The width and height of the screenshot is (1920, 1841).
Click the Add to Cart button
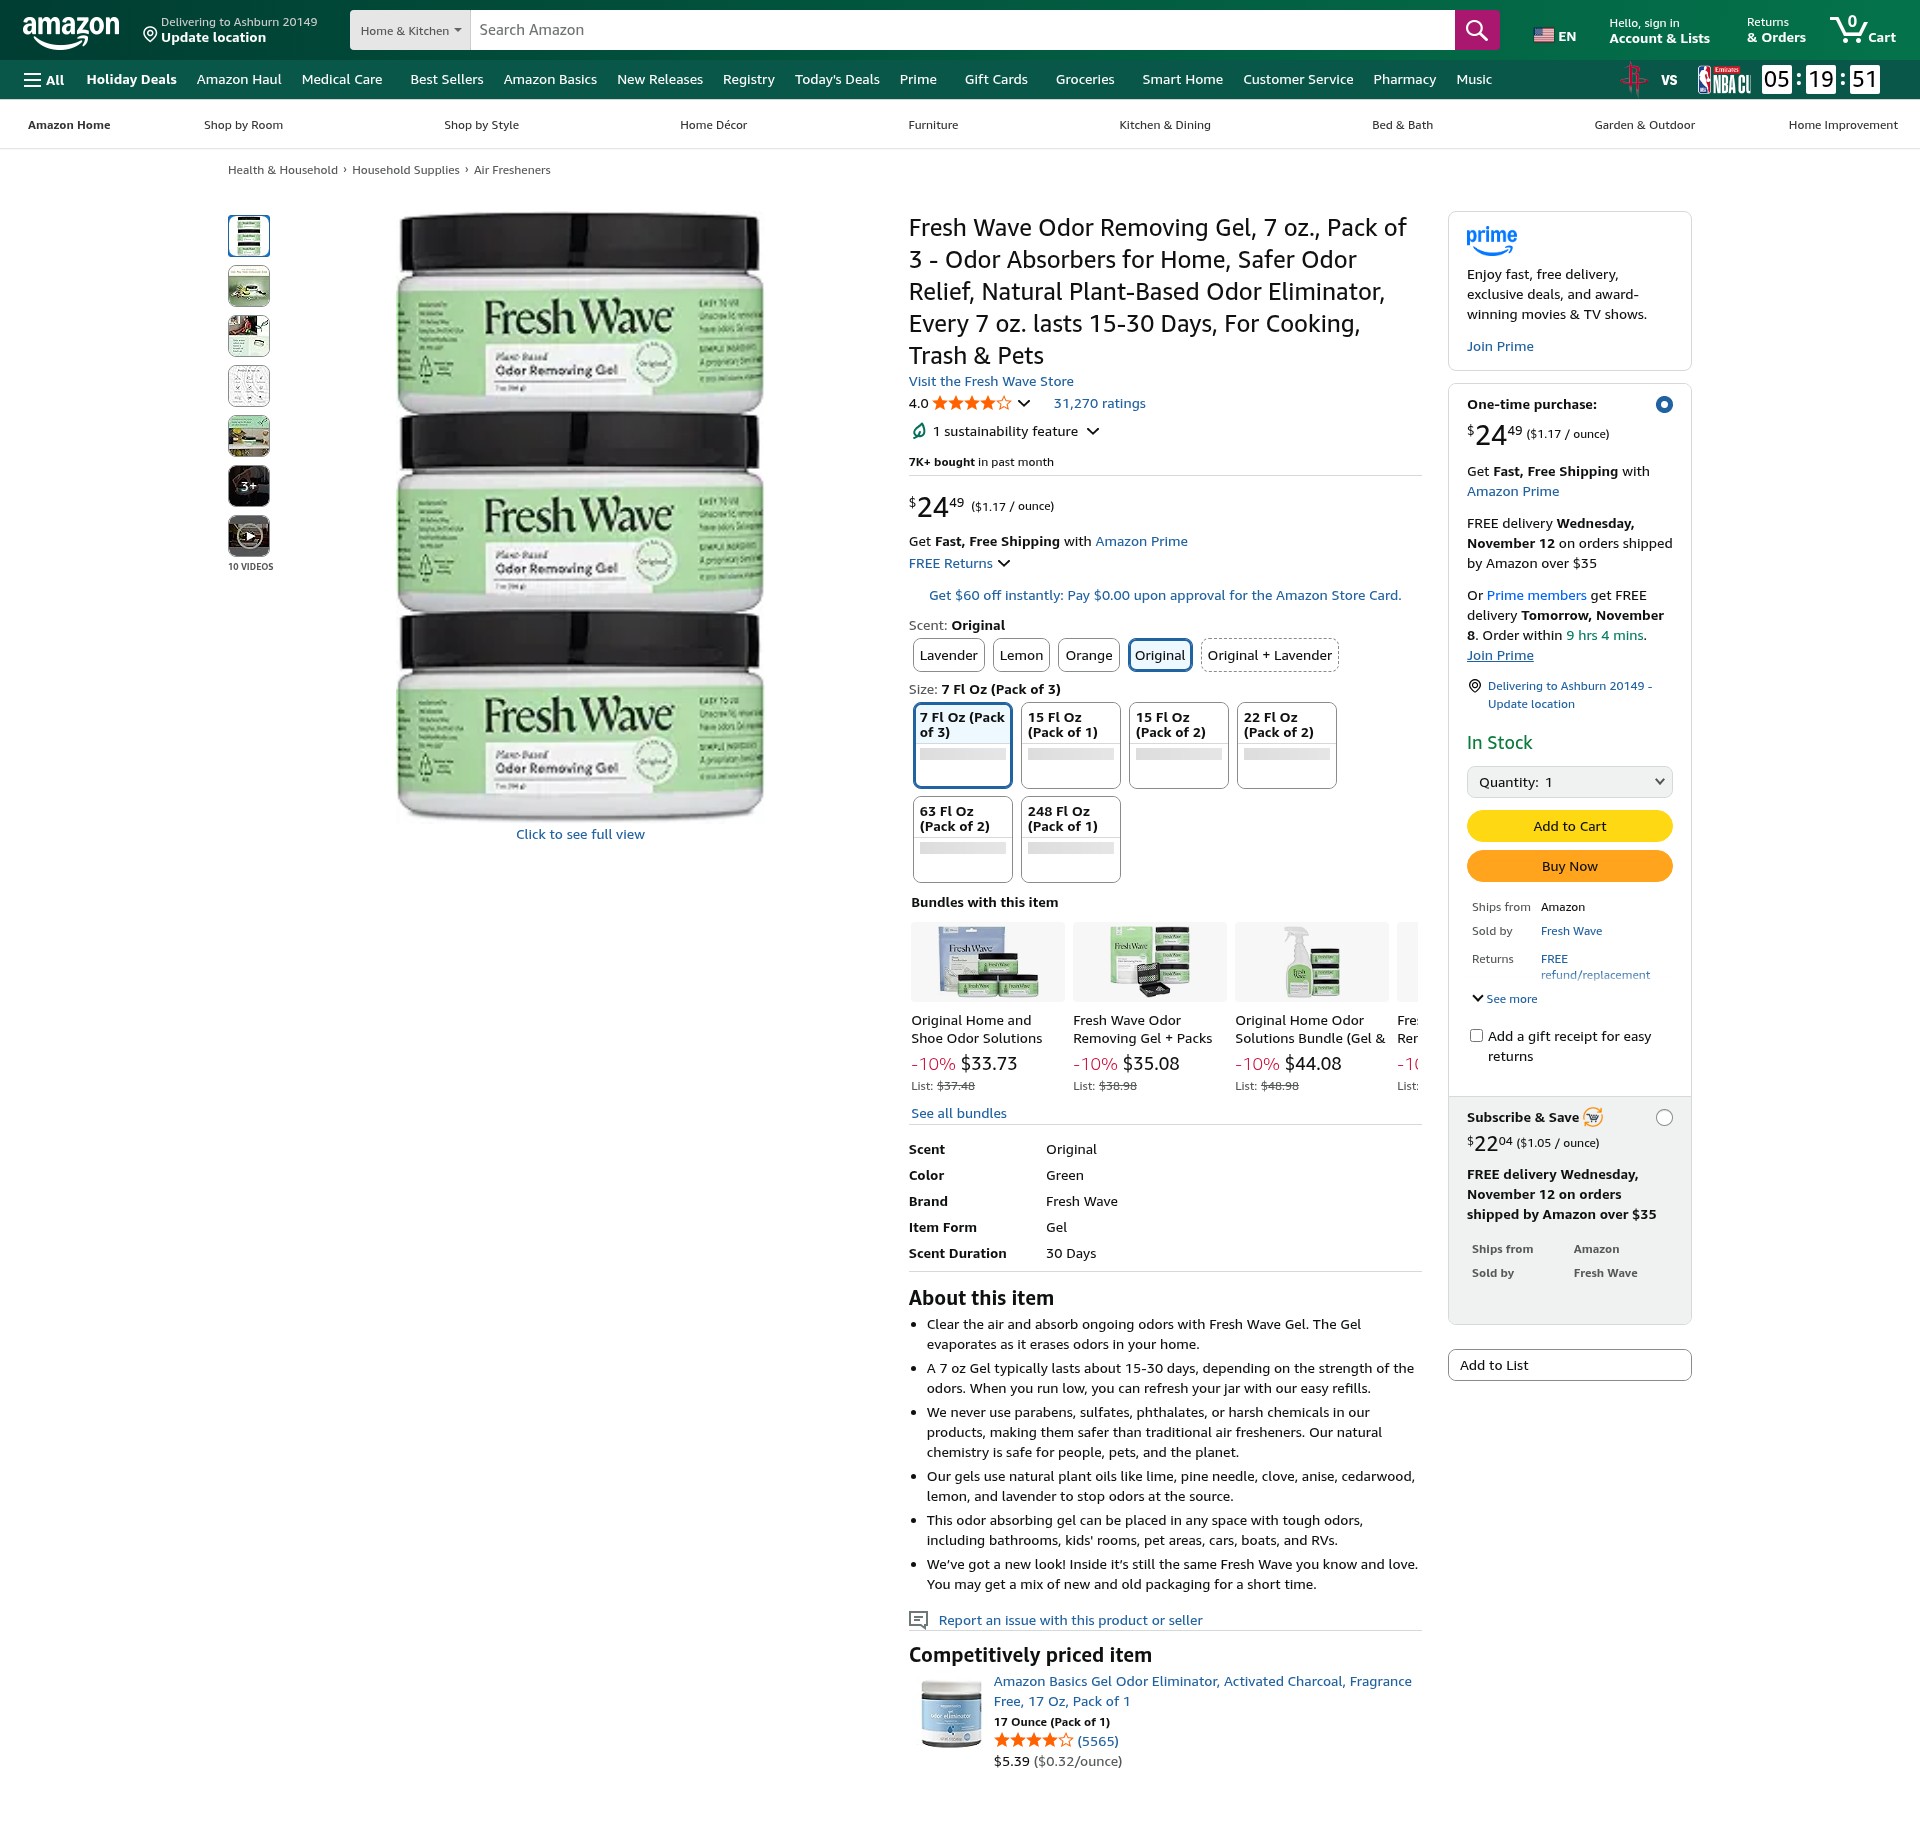coord(1570,826)
